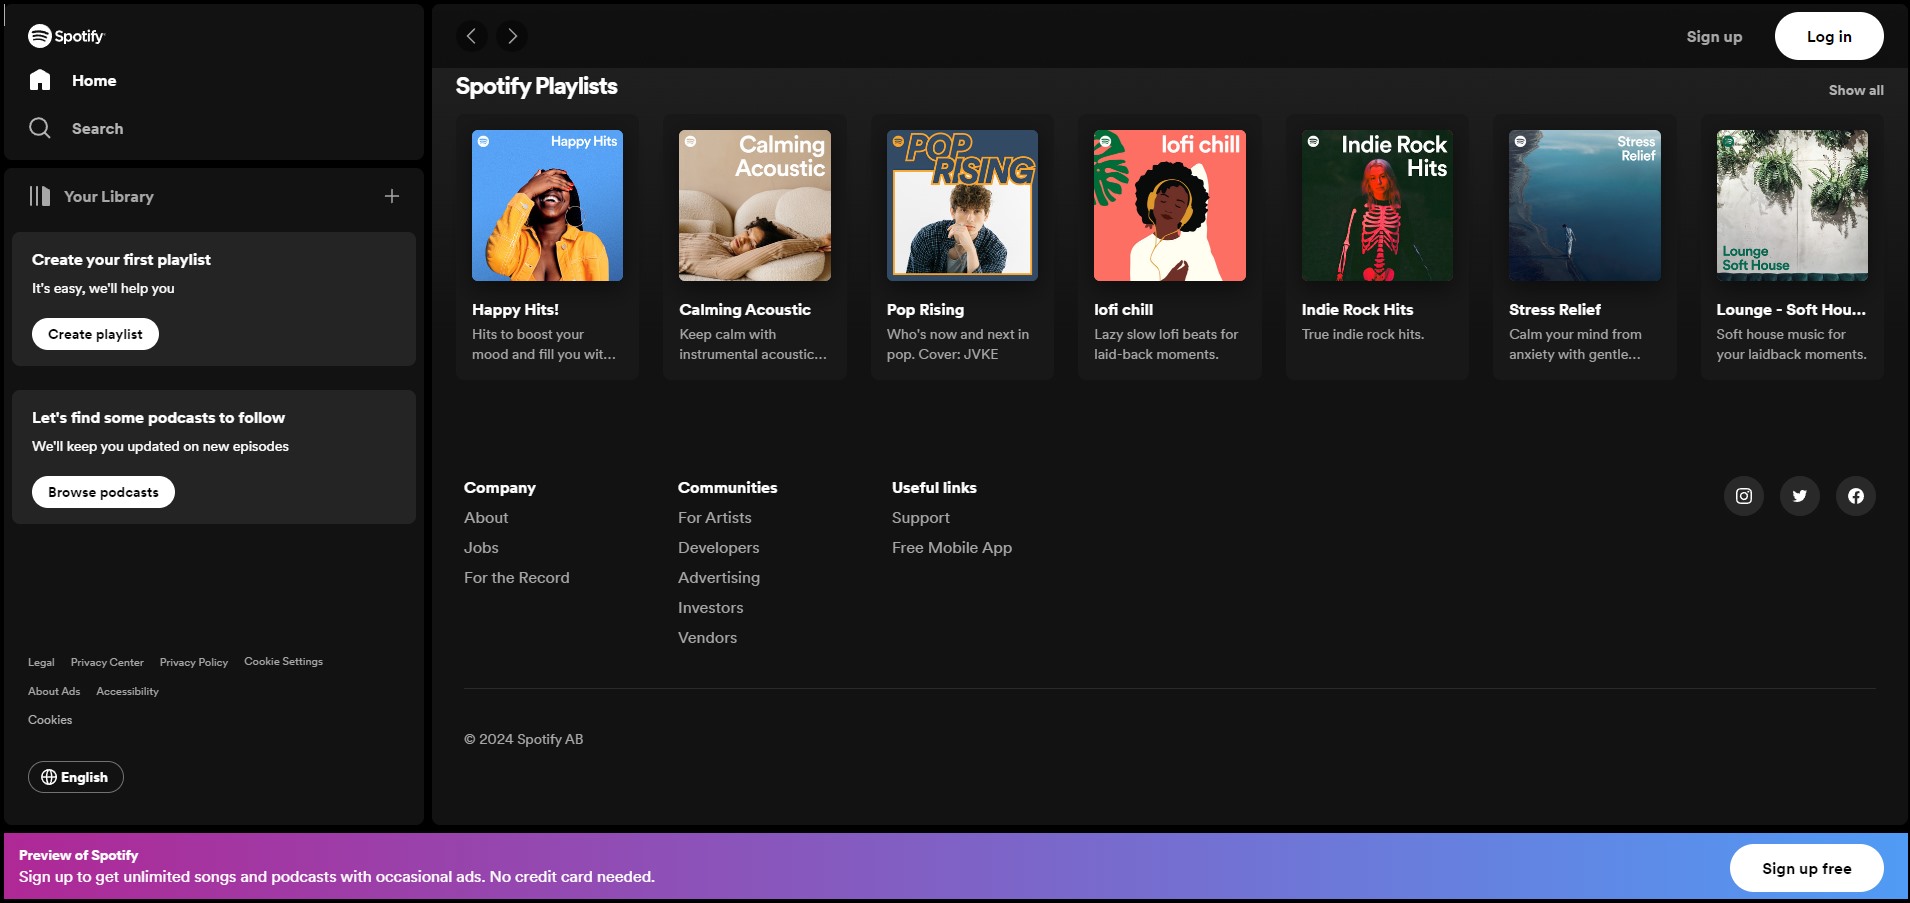
Task: Open Spotify's Twitter page icon
Action: pos(1800,496)
